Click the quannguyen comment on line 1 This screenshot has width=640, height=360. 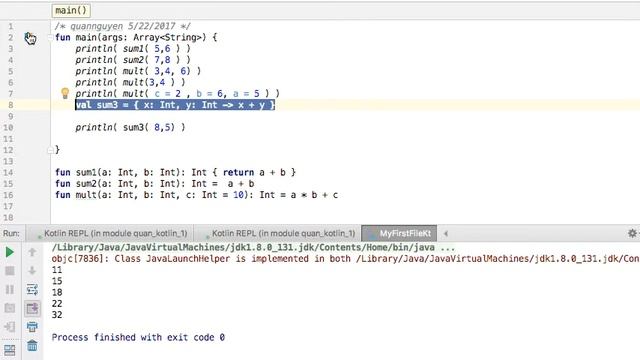click(122, 27)
